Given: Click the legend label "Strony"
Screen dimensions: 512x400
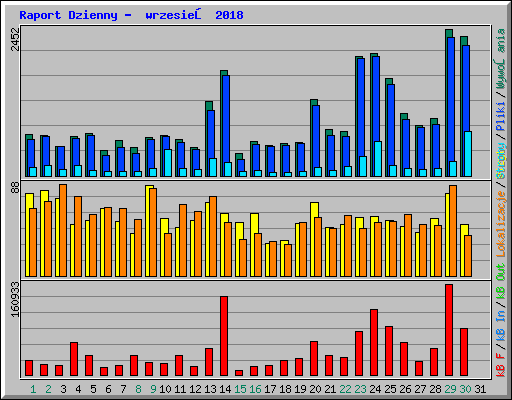Looking at the screenshot, I should tap(501, 161).
